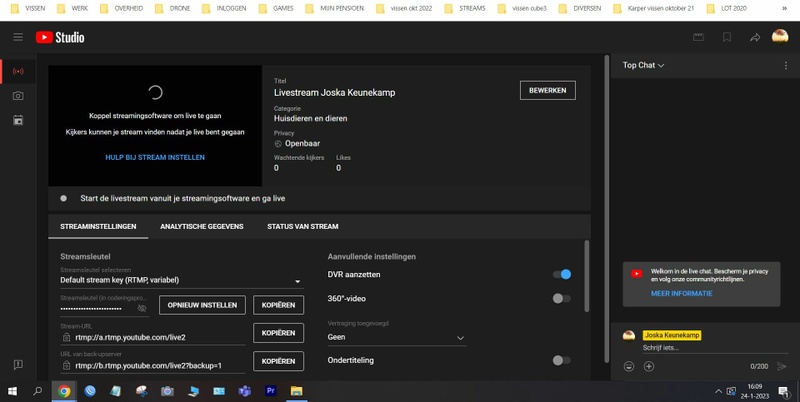Toggle the 360°-video switch
Viewport: 800px width, 402px height.
(x=562, y=298)
